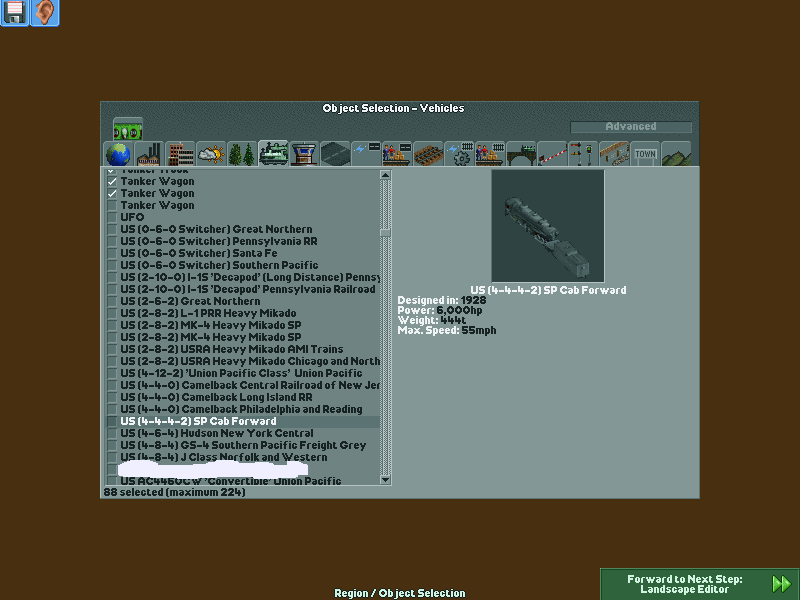800x600 pixels.
Task: Tick the UFO checkbox
Action: [x=112, y=217]
